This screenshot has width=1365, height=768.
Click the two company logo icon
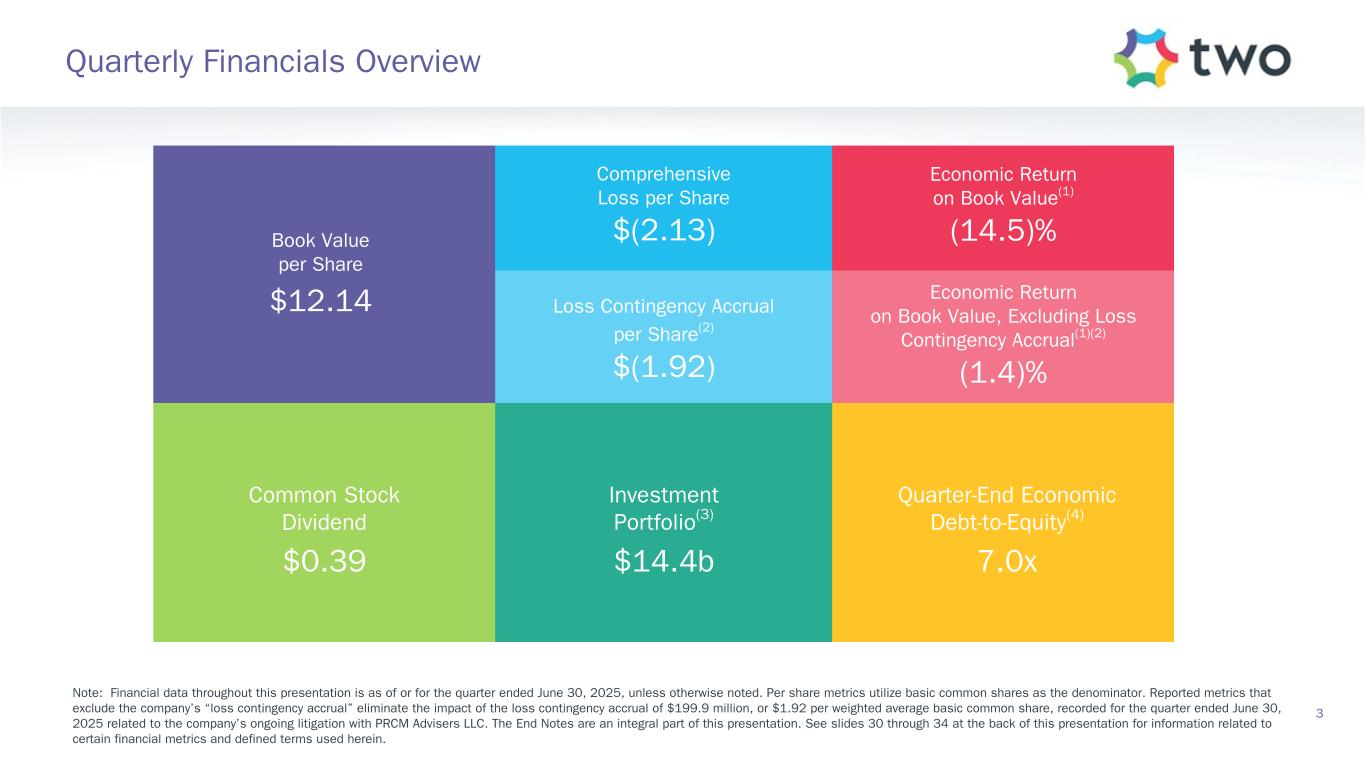point(1202,57)
